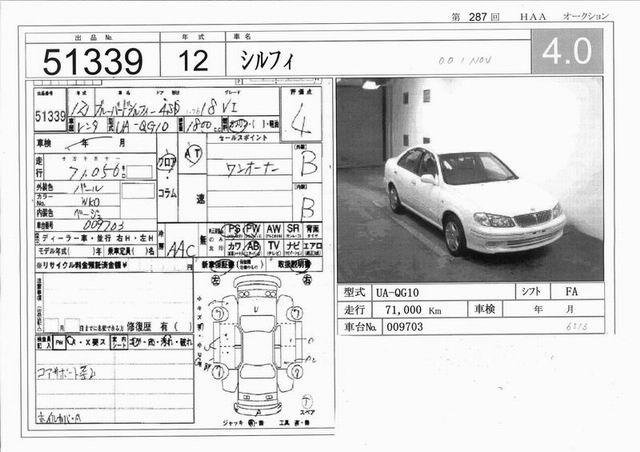Click the AB airbag equipment box
The image size is (640, 452).
[251, 246]
